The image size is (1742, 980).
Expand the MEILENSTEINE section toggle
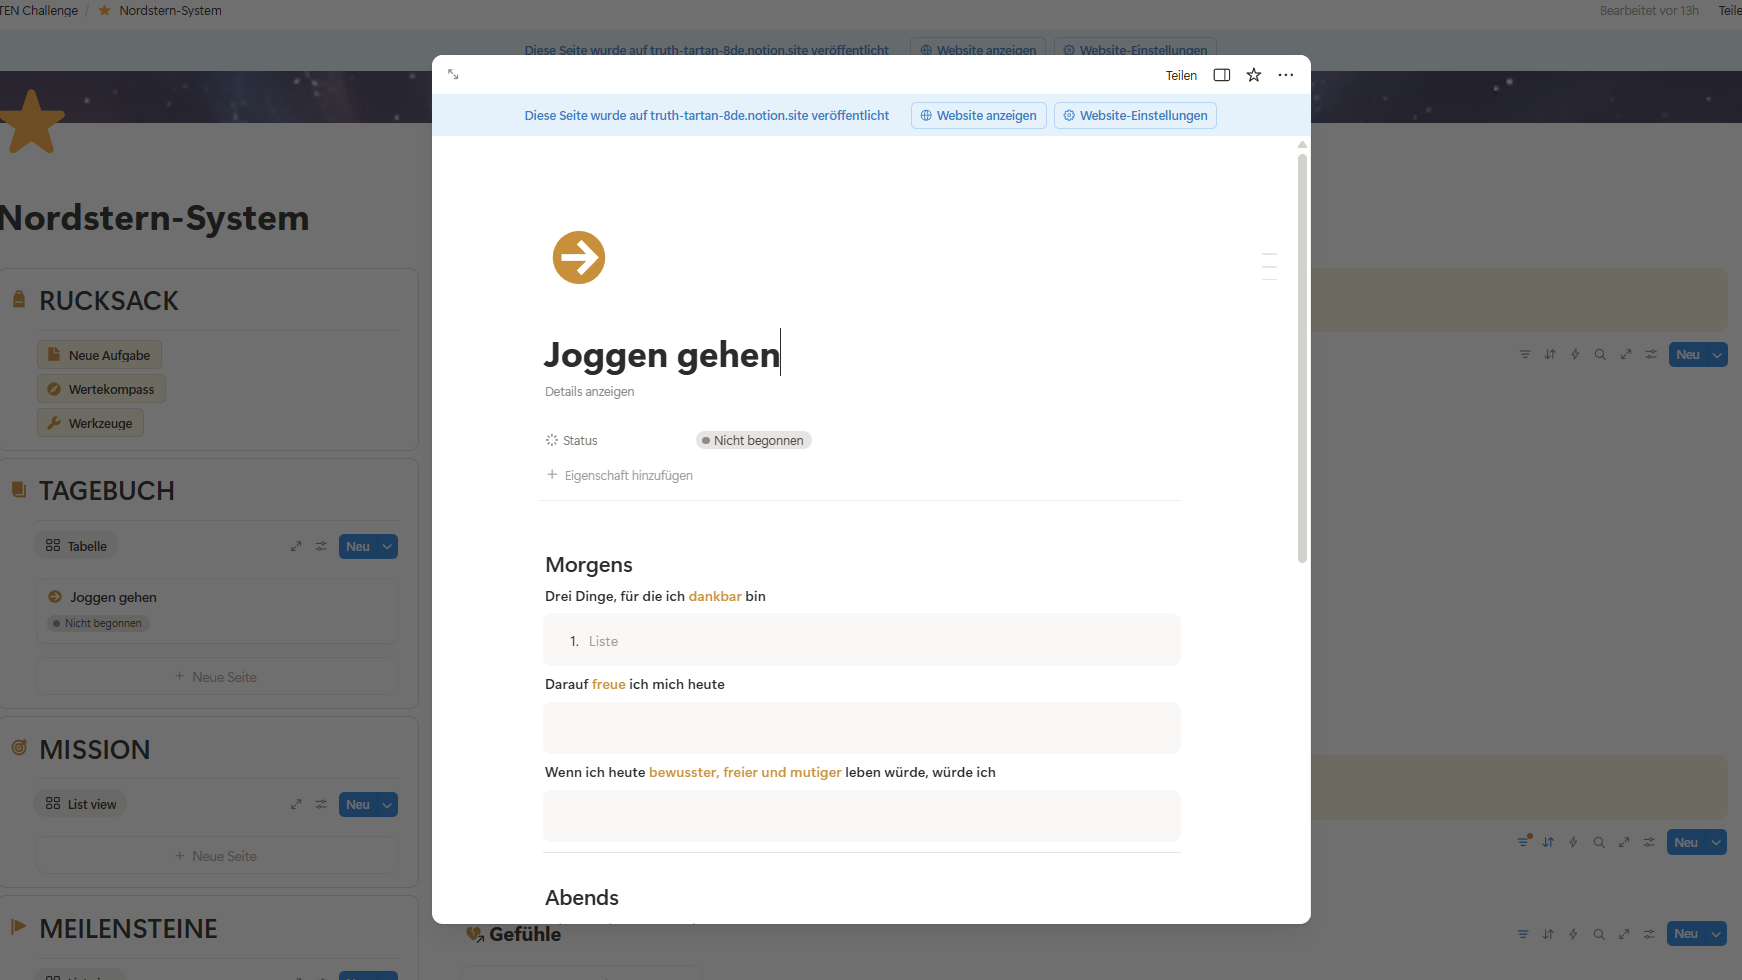[x=18, y=927]
